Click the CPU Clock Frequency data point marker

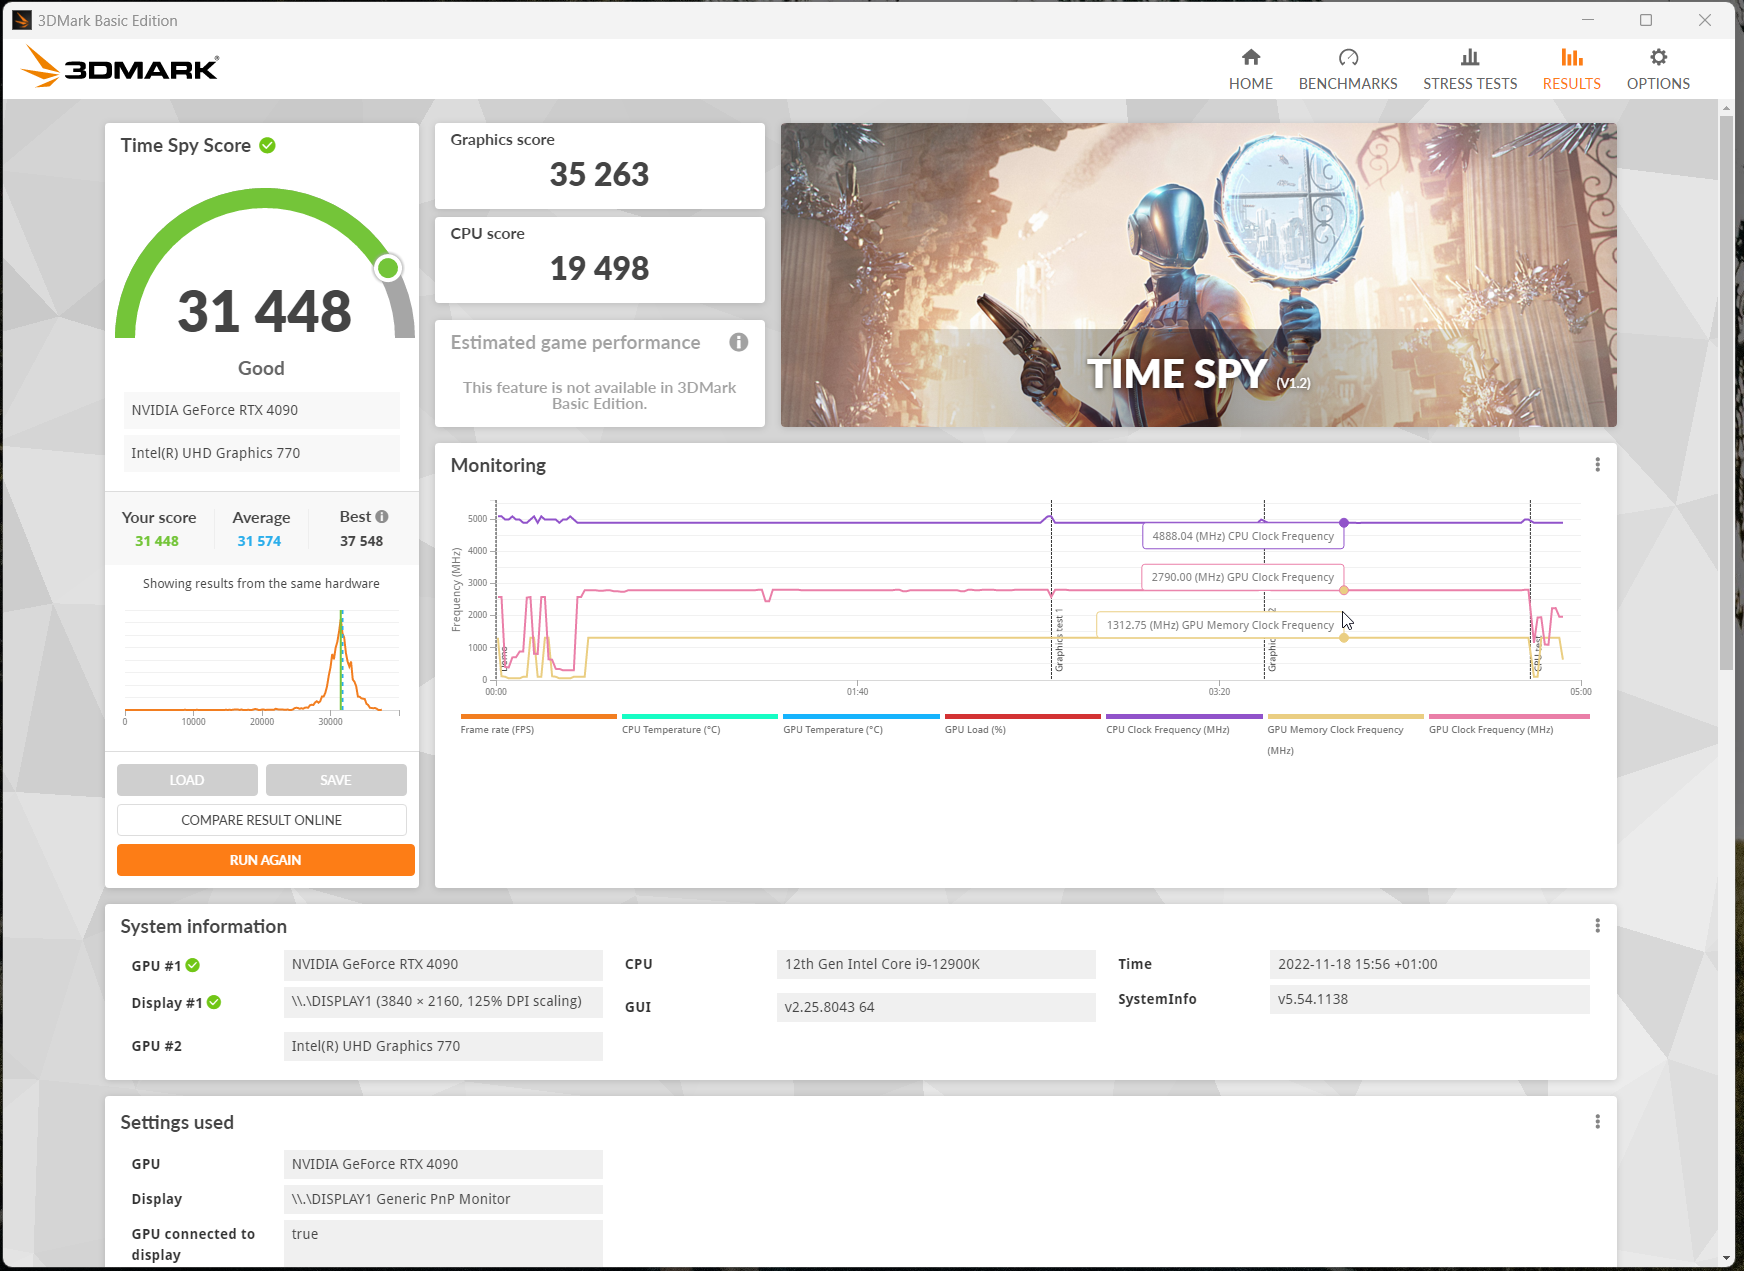pyautogui.click(x=1344, y=523)
